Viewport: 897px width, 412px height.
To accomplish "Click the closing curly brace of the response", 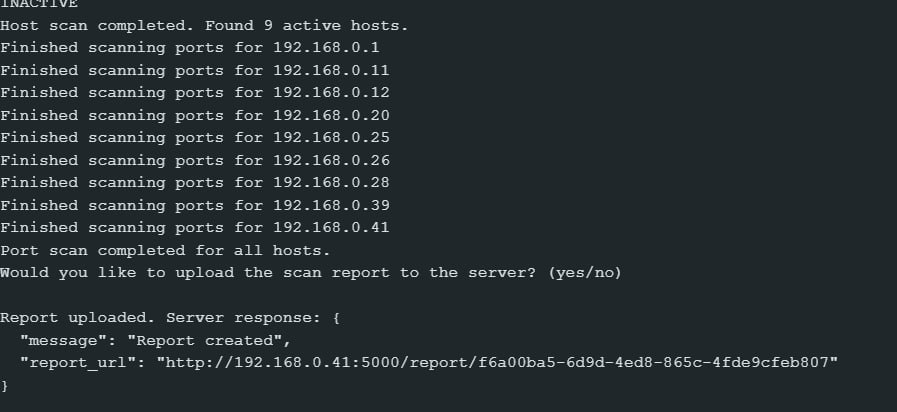I will tap(5, 385).
